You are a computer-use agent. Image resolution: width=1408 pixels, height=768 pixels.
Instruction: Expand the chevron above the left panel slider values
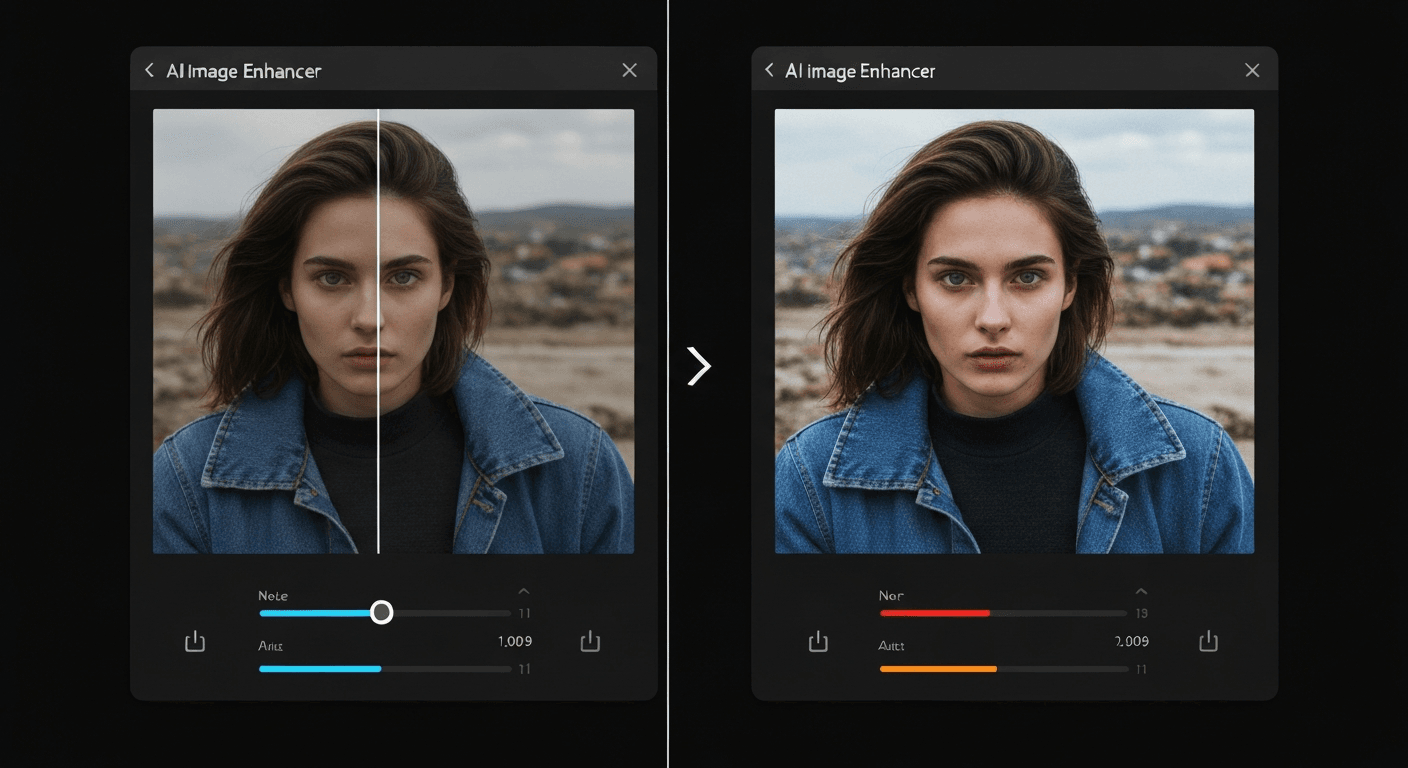coord(524,590)
